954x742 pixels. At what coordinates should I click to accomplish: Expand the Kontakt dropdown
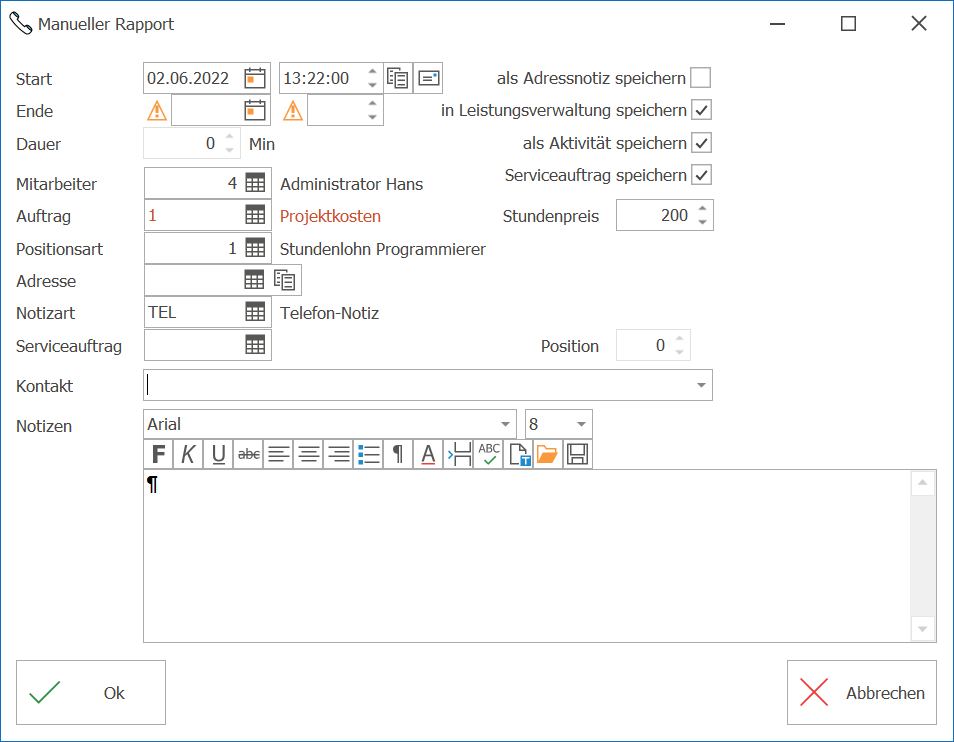tap(701, 385)
